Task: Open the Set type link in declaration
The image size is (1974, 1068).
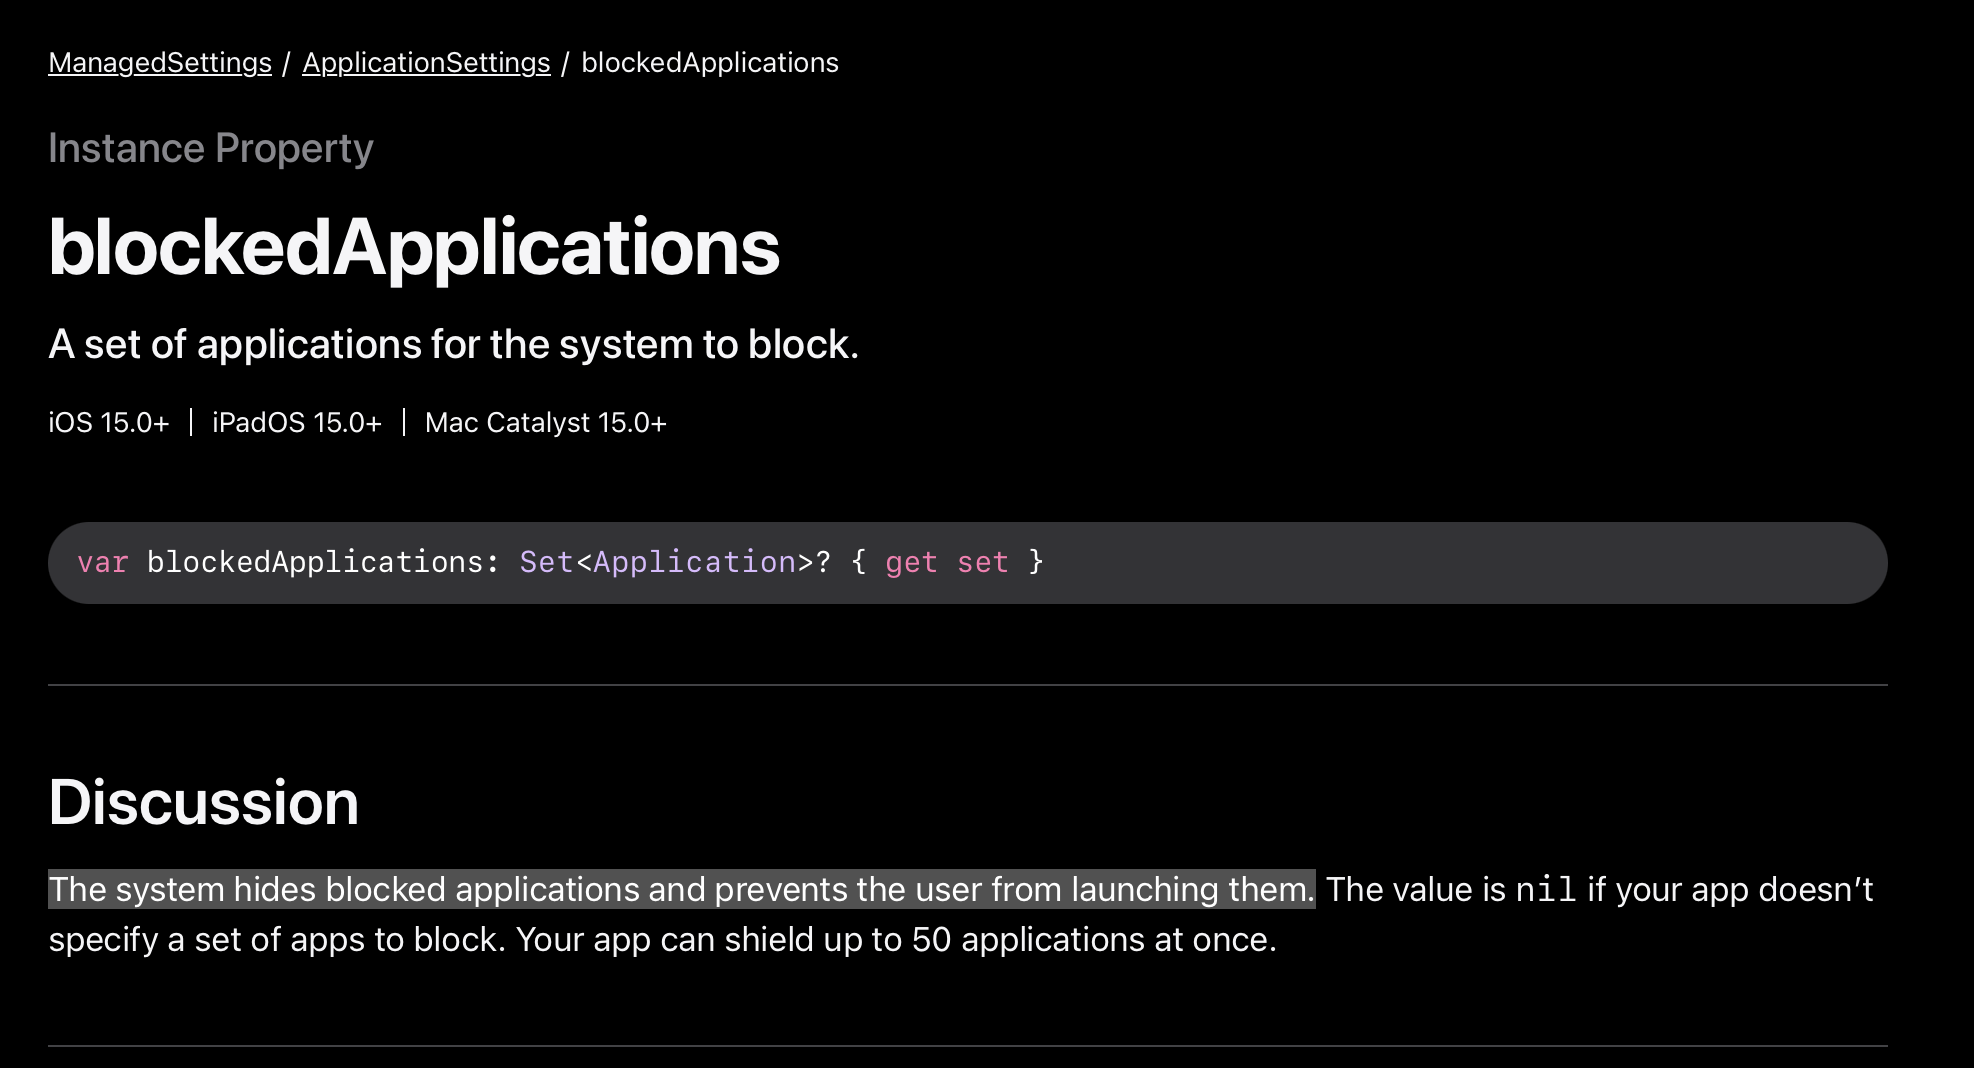Action: pos(546,563)
